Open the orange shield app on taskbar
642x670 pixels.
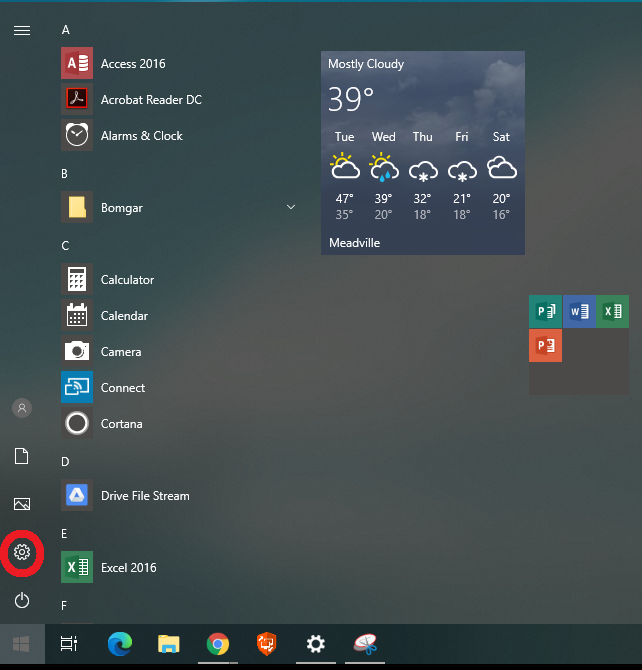tap(267, 644)
